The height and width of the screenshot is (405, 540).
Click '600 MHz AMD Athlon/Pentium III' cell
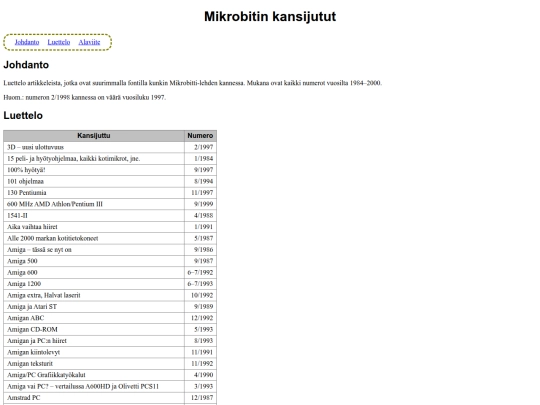(94, 204)
